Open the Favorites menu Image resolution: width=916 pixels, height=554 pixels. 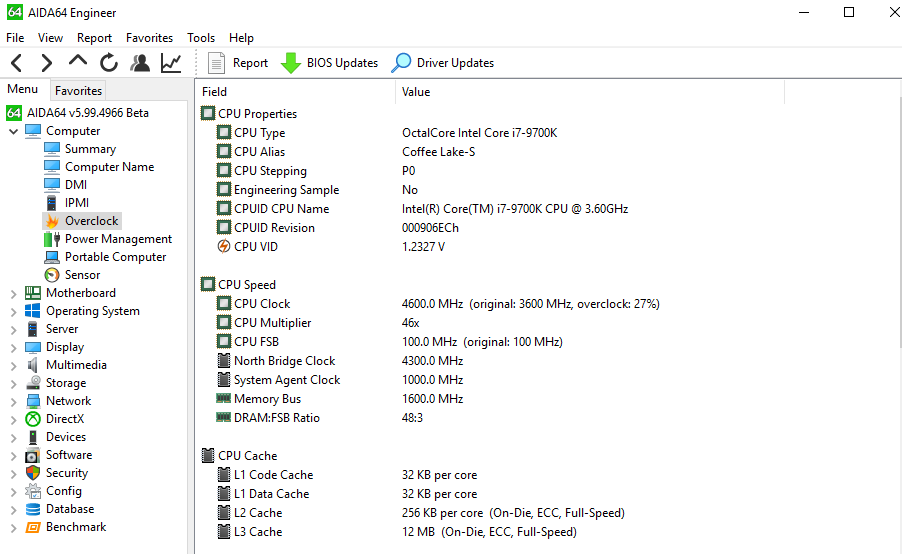click(x=150, y=38)
